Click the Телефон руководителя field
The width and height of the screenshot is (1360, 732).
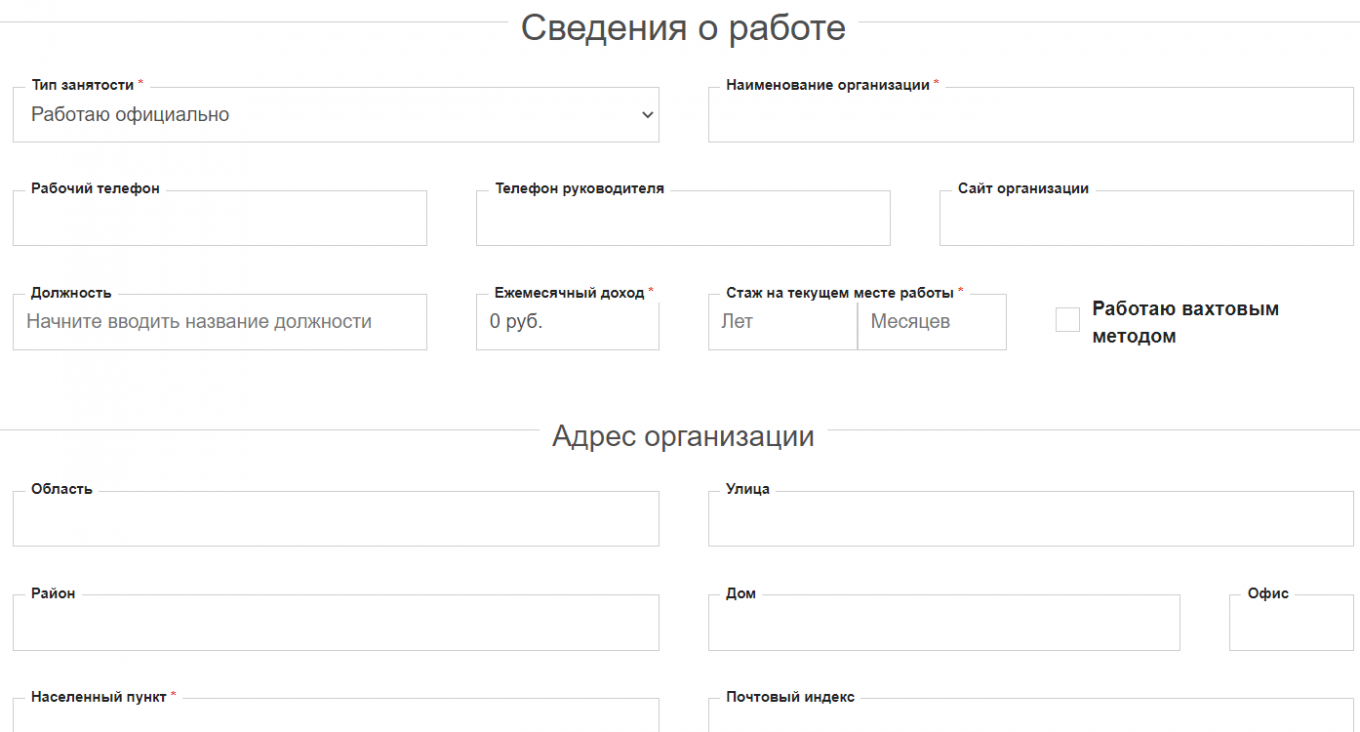pos(682,219)
